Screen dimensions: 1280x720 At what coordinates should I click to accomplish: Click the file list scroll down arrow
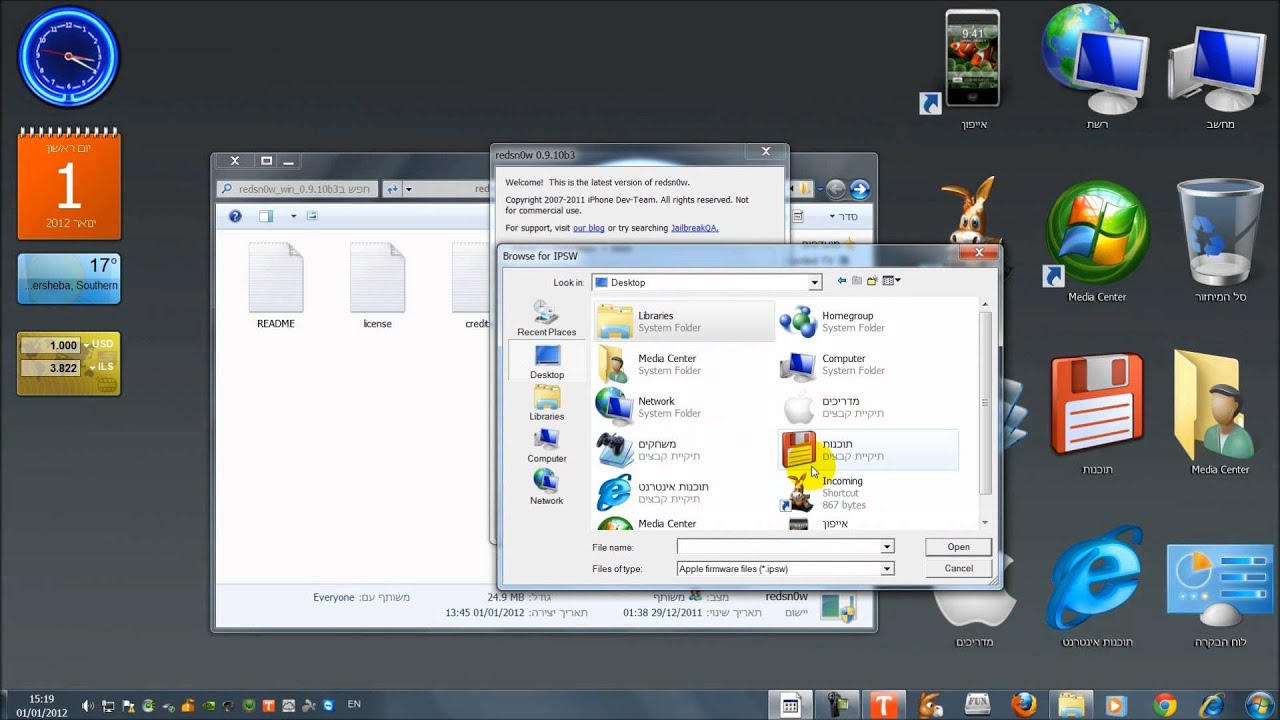click(985, 523)
